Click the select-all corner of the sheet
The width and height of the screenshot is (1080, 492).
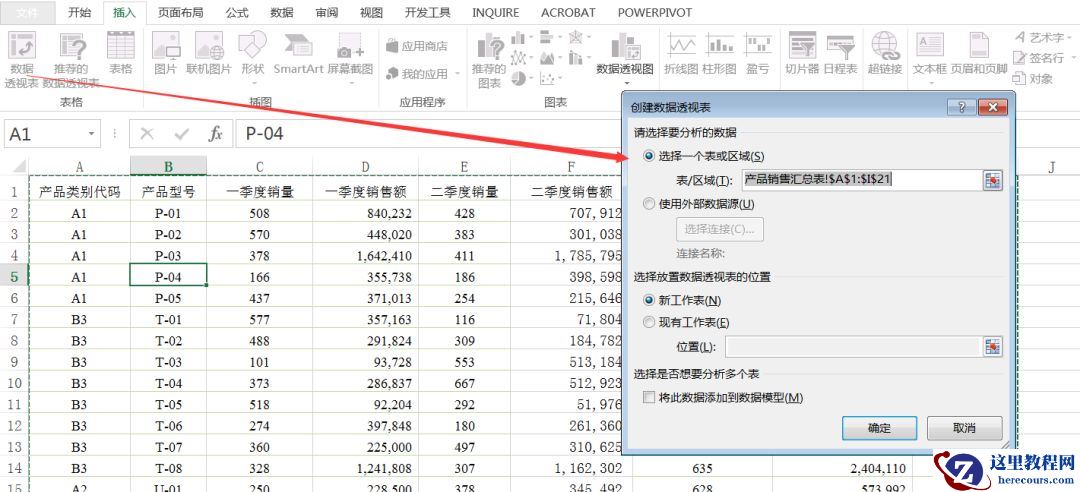(17, 166)
